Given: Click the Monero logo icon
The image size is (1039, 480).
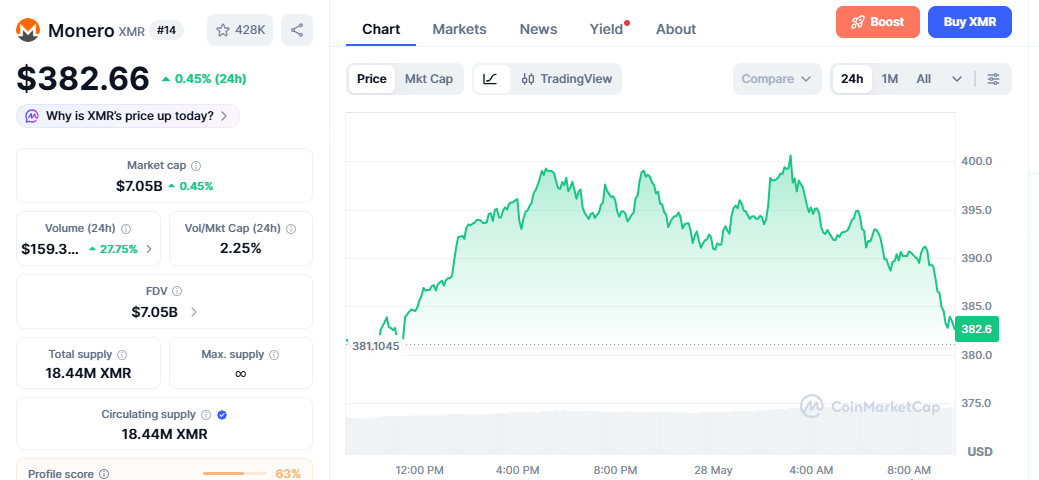Looking at the screenshot, I should [x=28, y=30].
